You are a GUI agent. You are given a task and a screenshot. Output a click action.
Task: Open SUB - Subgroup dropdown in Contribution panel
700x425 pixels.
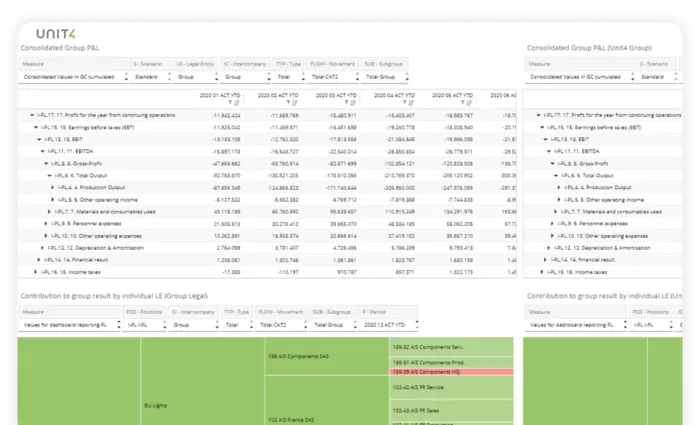[334, 325]
